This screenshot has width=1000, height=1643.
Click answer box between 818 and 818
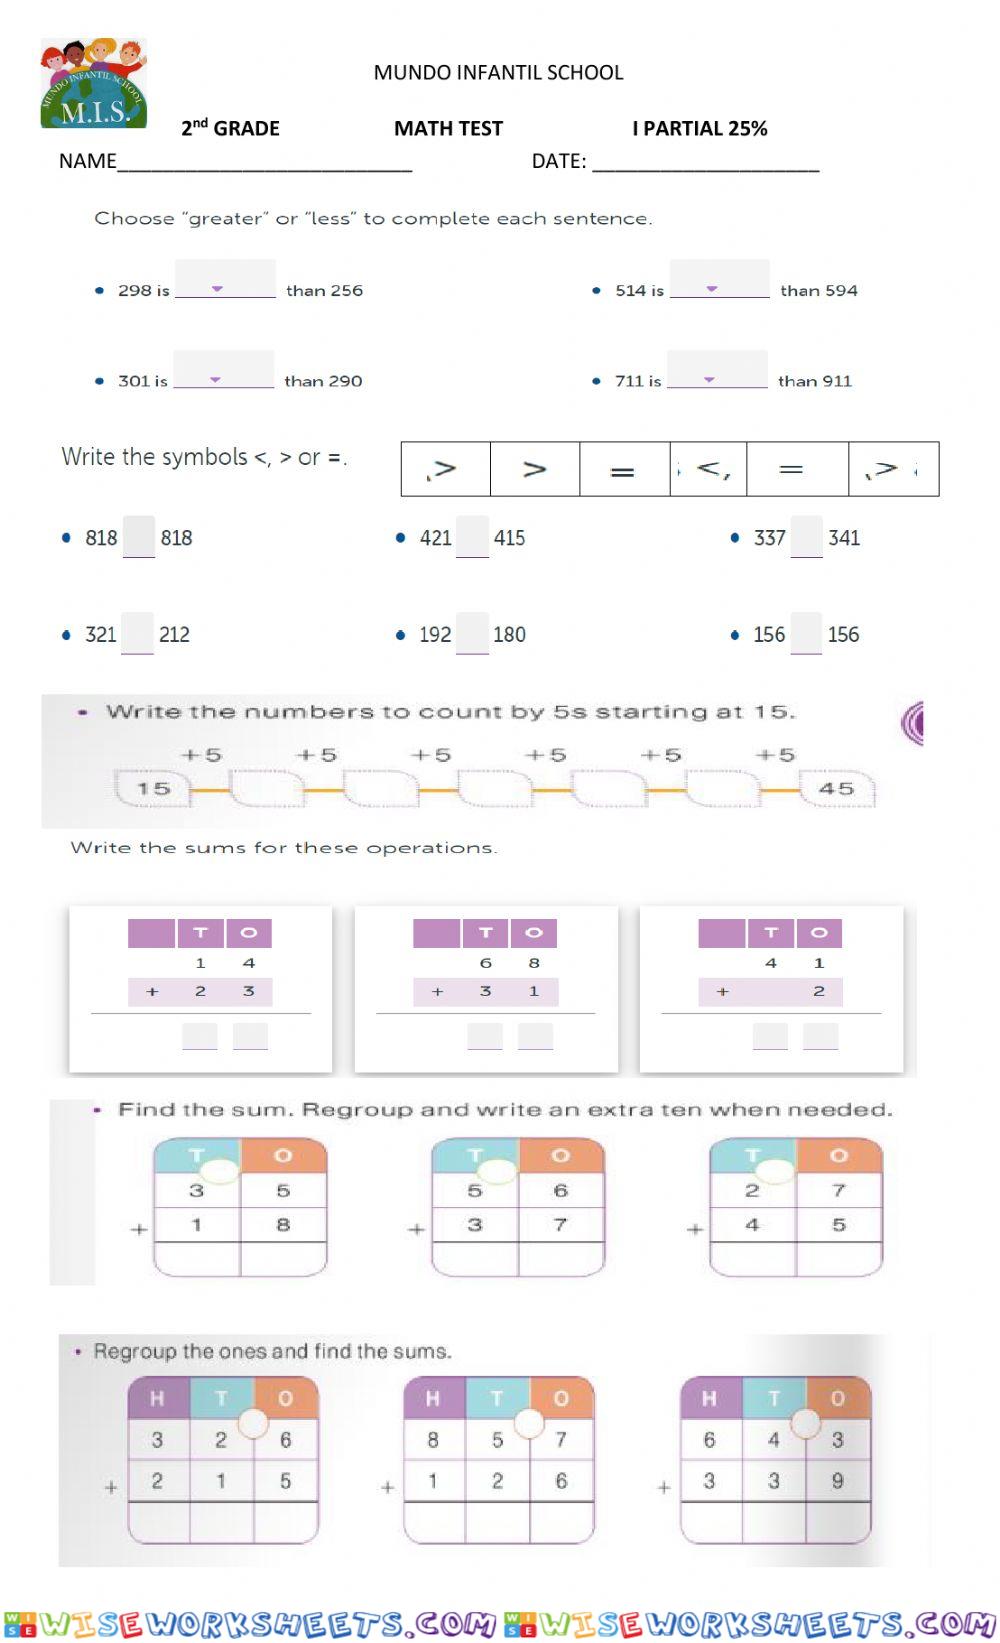[139, 537]
